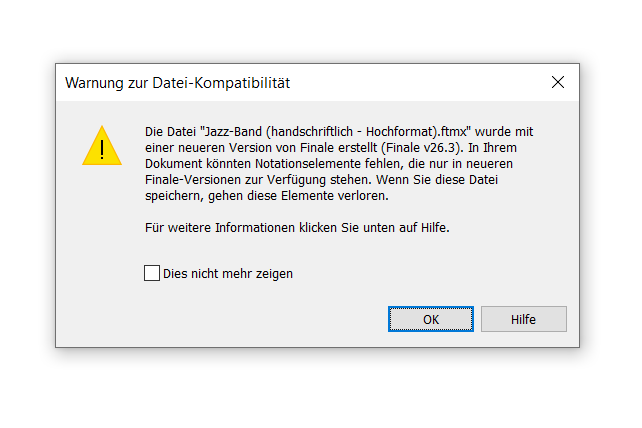Click the words 'wurde mit' in the first line
The image size is (642, 428).
click(x=504, y=132)
